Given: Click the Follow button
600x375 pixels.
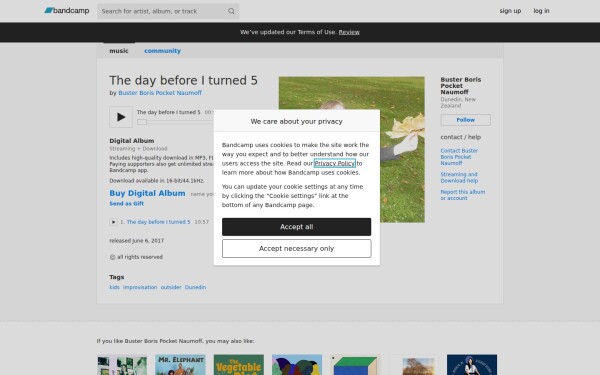Looking at the screenshot, I should pos(465,120).
